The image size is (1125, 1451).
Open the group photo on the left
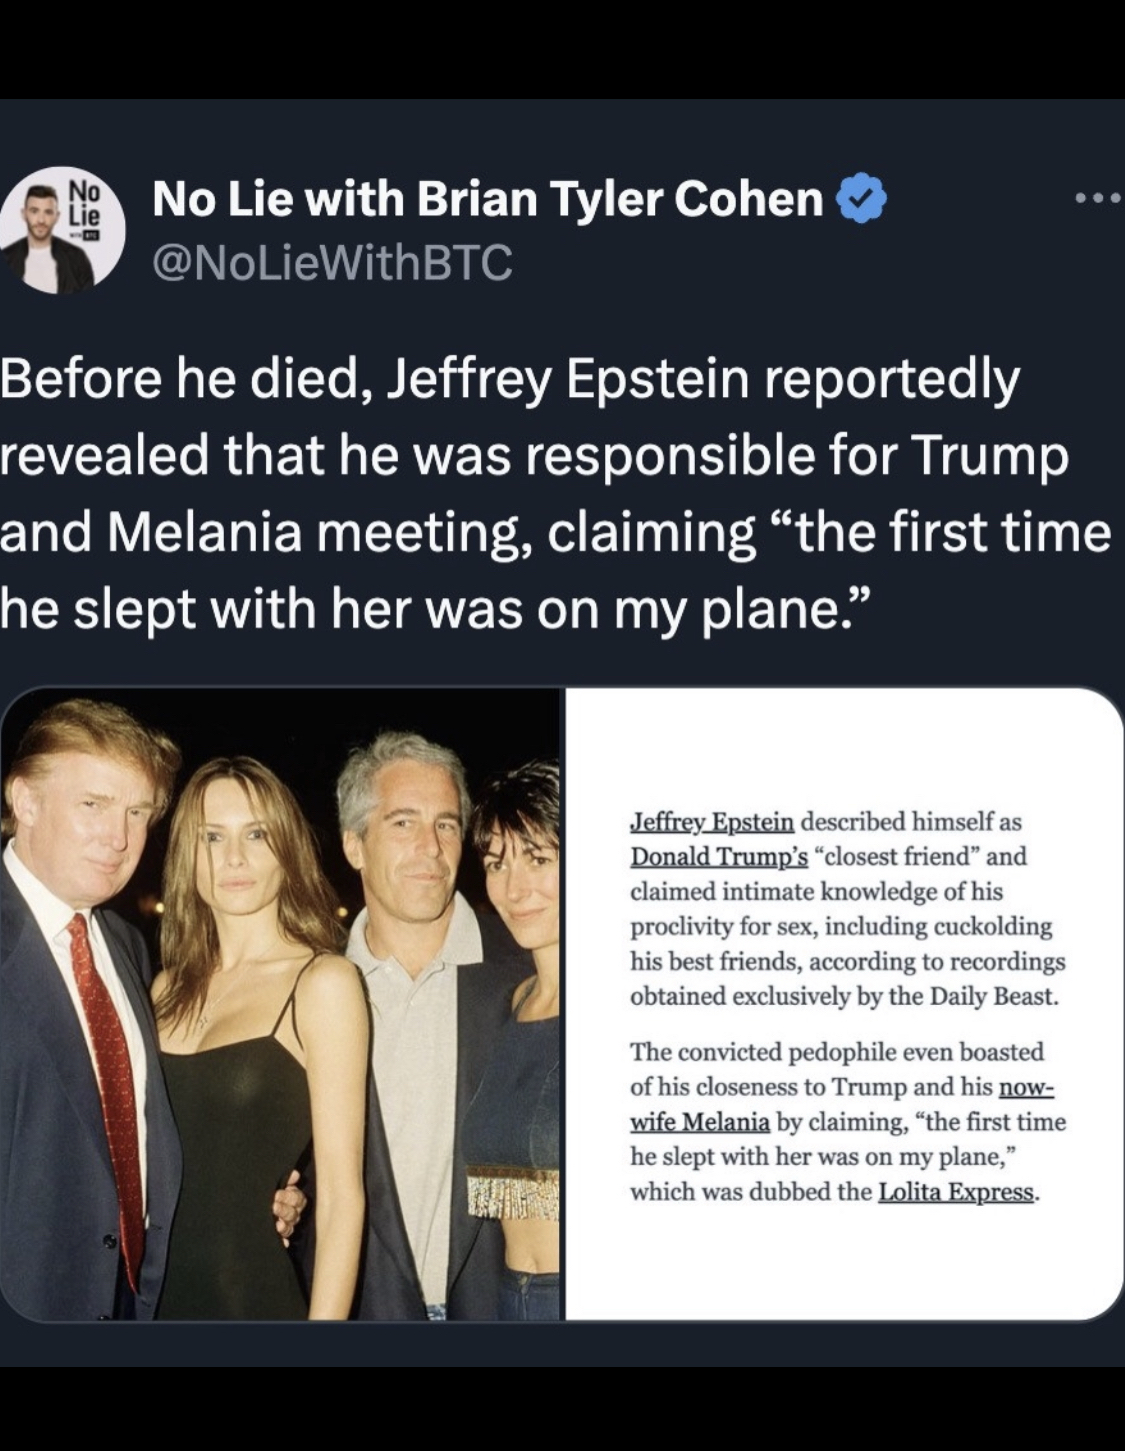pos(281,1003)
